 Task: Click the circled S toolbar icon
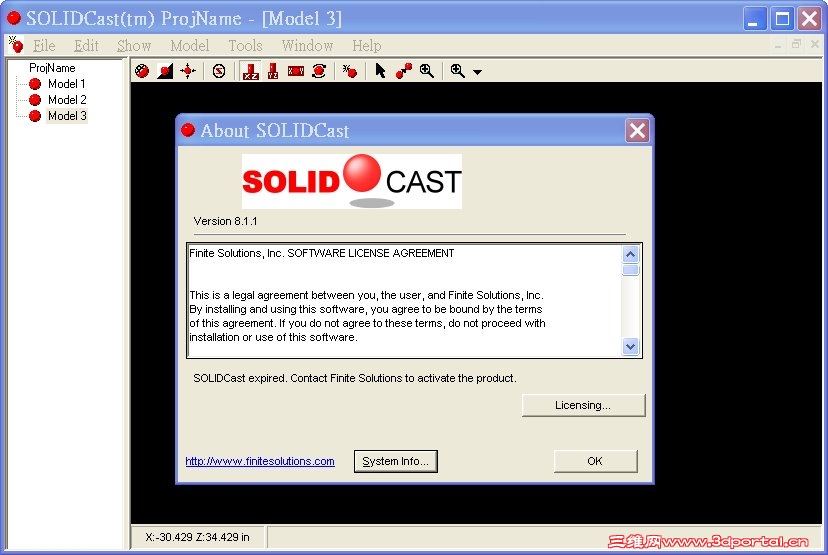(219, 71)
